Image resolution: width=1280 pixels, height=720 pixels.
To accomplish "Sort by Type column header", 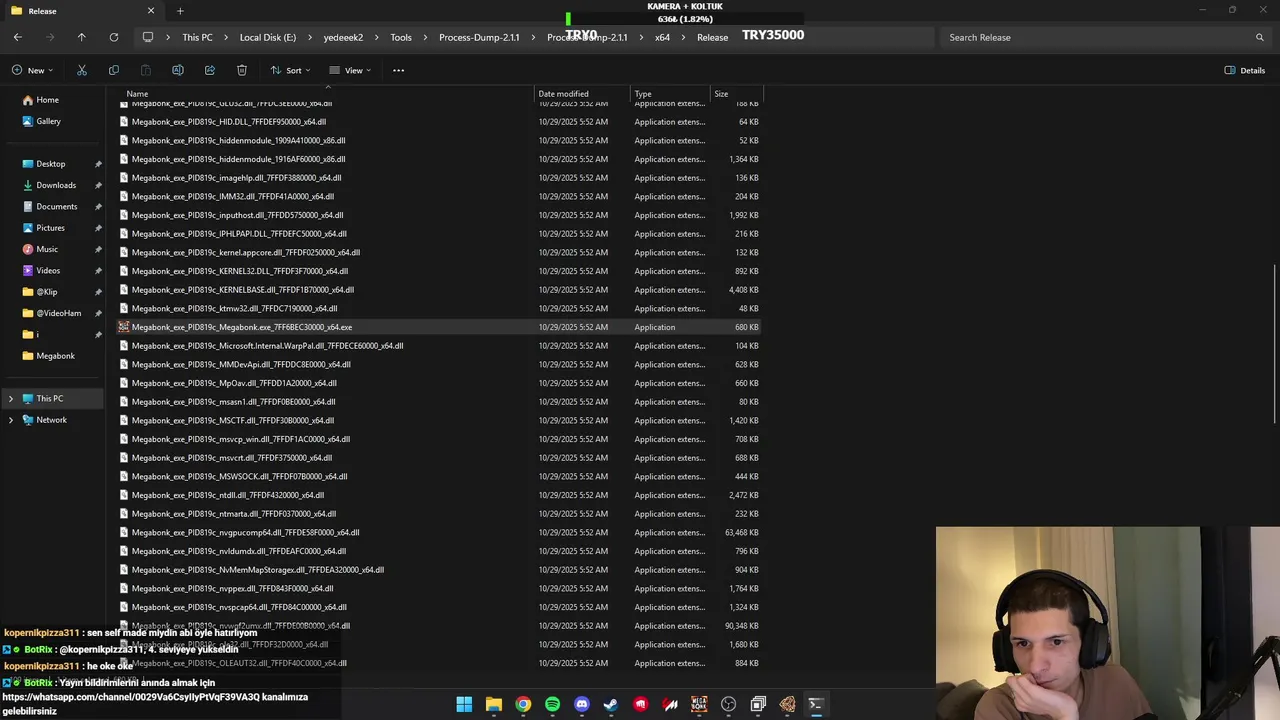I will (643, 94).
